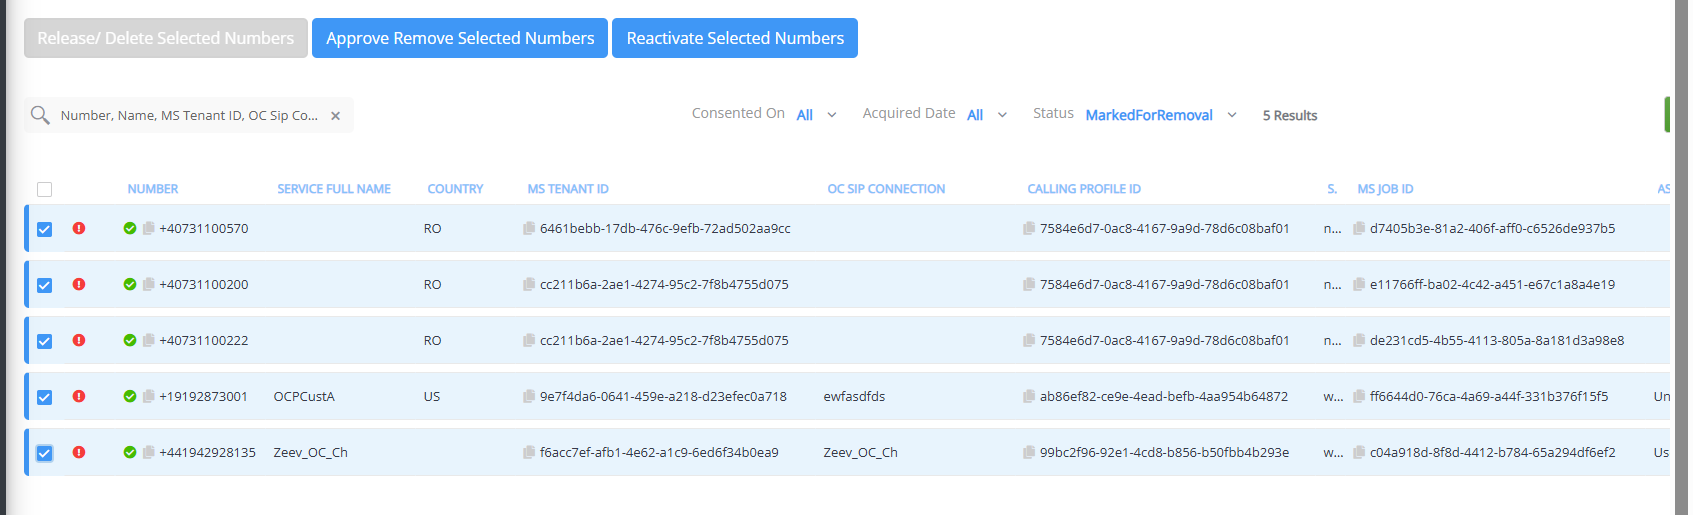Copy calling profile ID 99bc2f96 row
The width and height of the screenshot is (1693, 515).
click(1029, 452)
